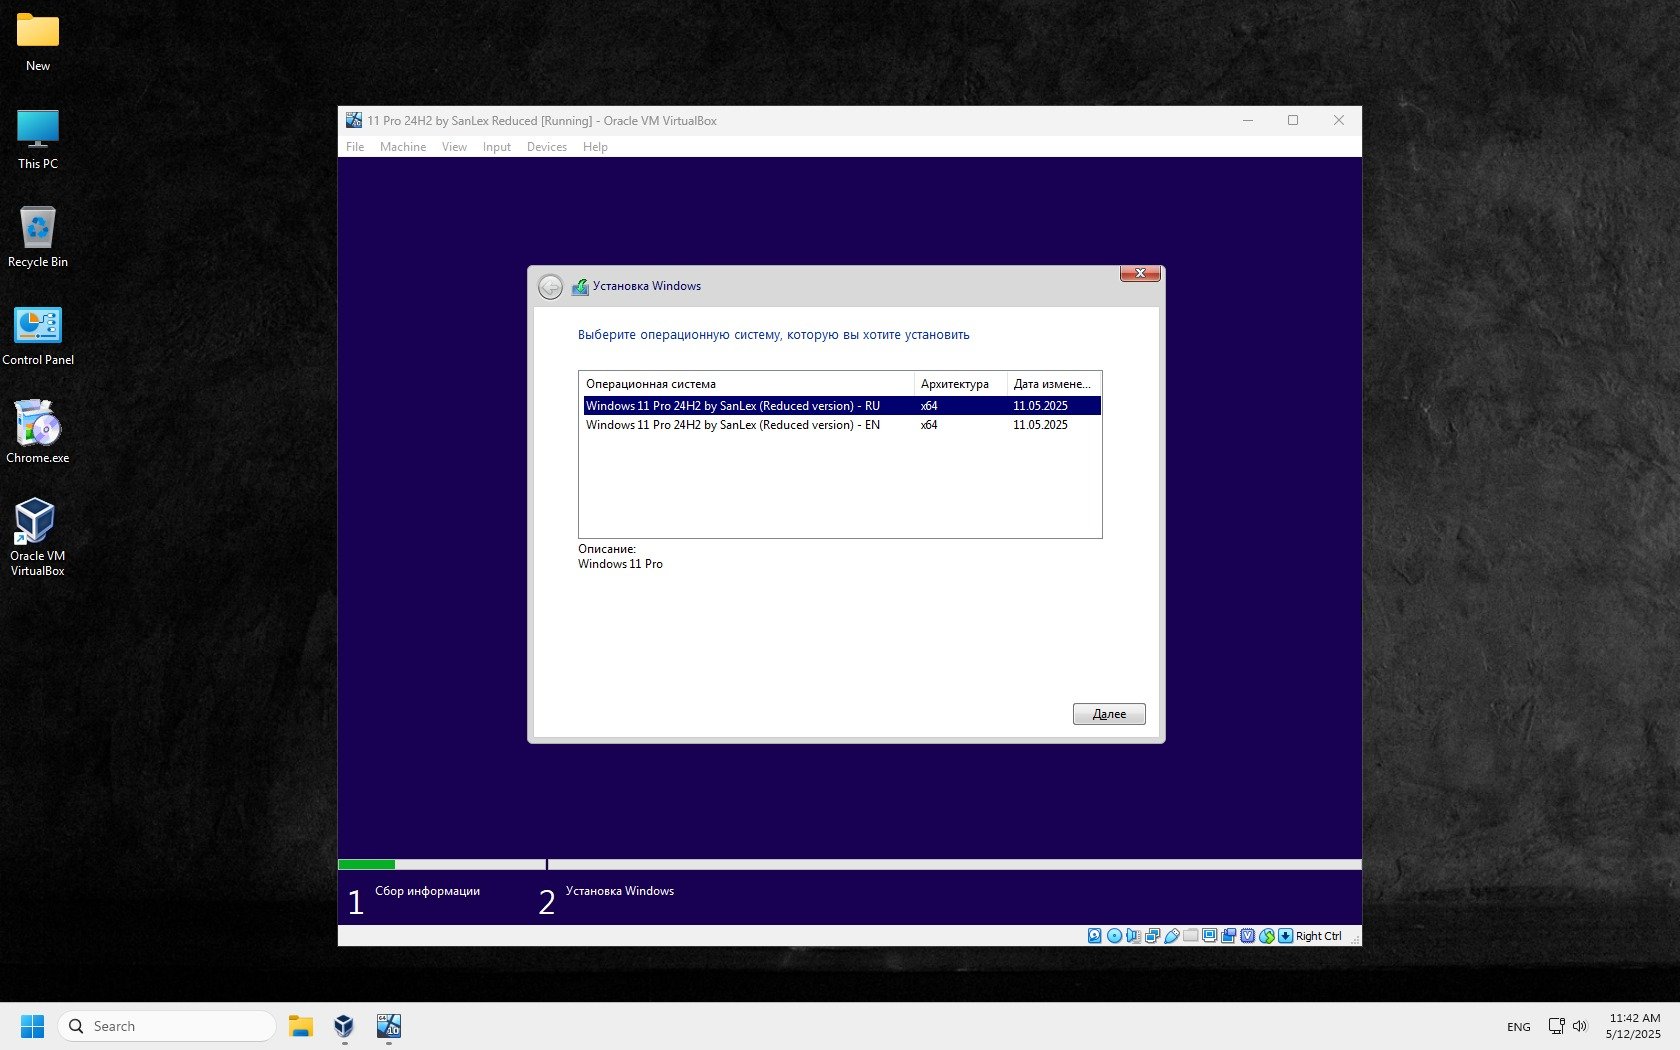Click the optical disk status icon
Image resolution: width=1680 pixels, height=1050 pixels.
tap(1114, 936)
